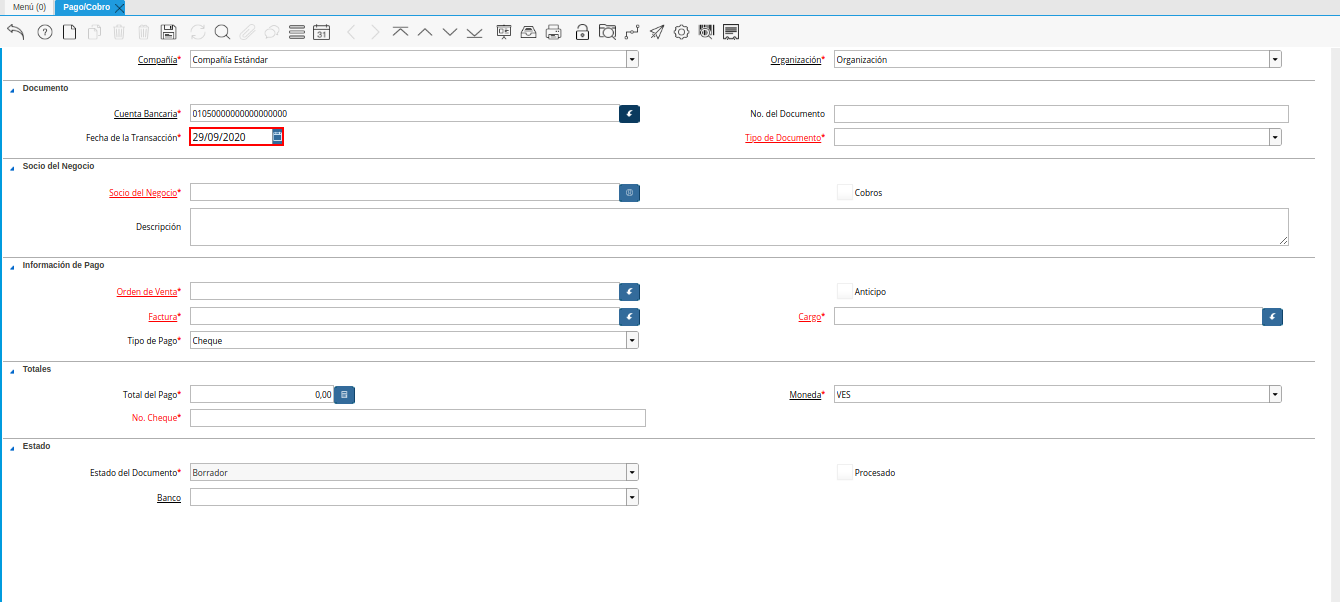Open calculator button beside Total del Pago

coord(344,395)
